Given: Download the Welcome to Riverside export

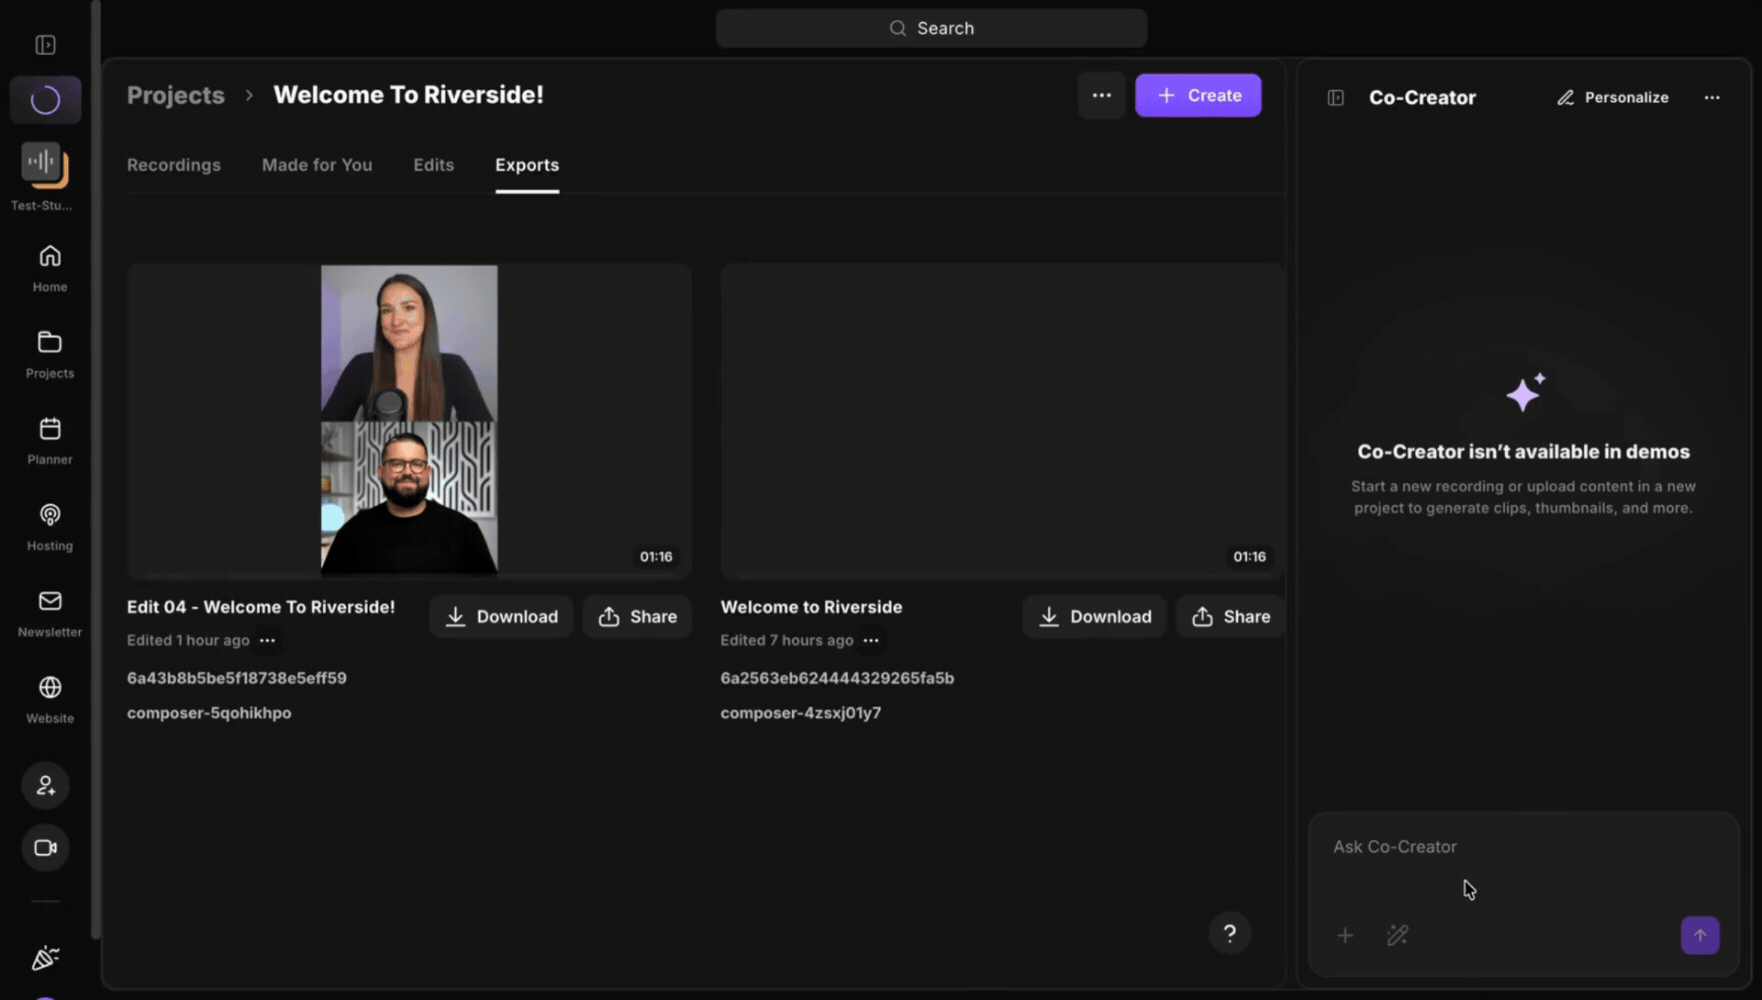Looking at the screenshot, I should 1095,617.
